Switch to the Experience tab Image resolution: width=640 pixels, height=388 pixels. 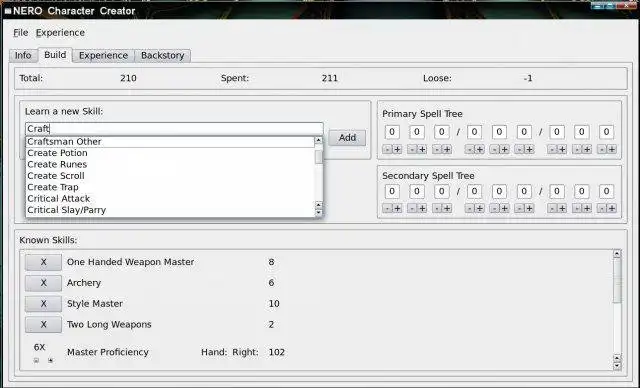103,55
